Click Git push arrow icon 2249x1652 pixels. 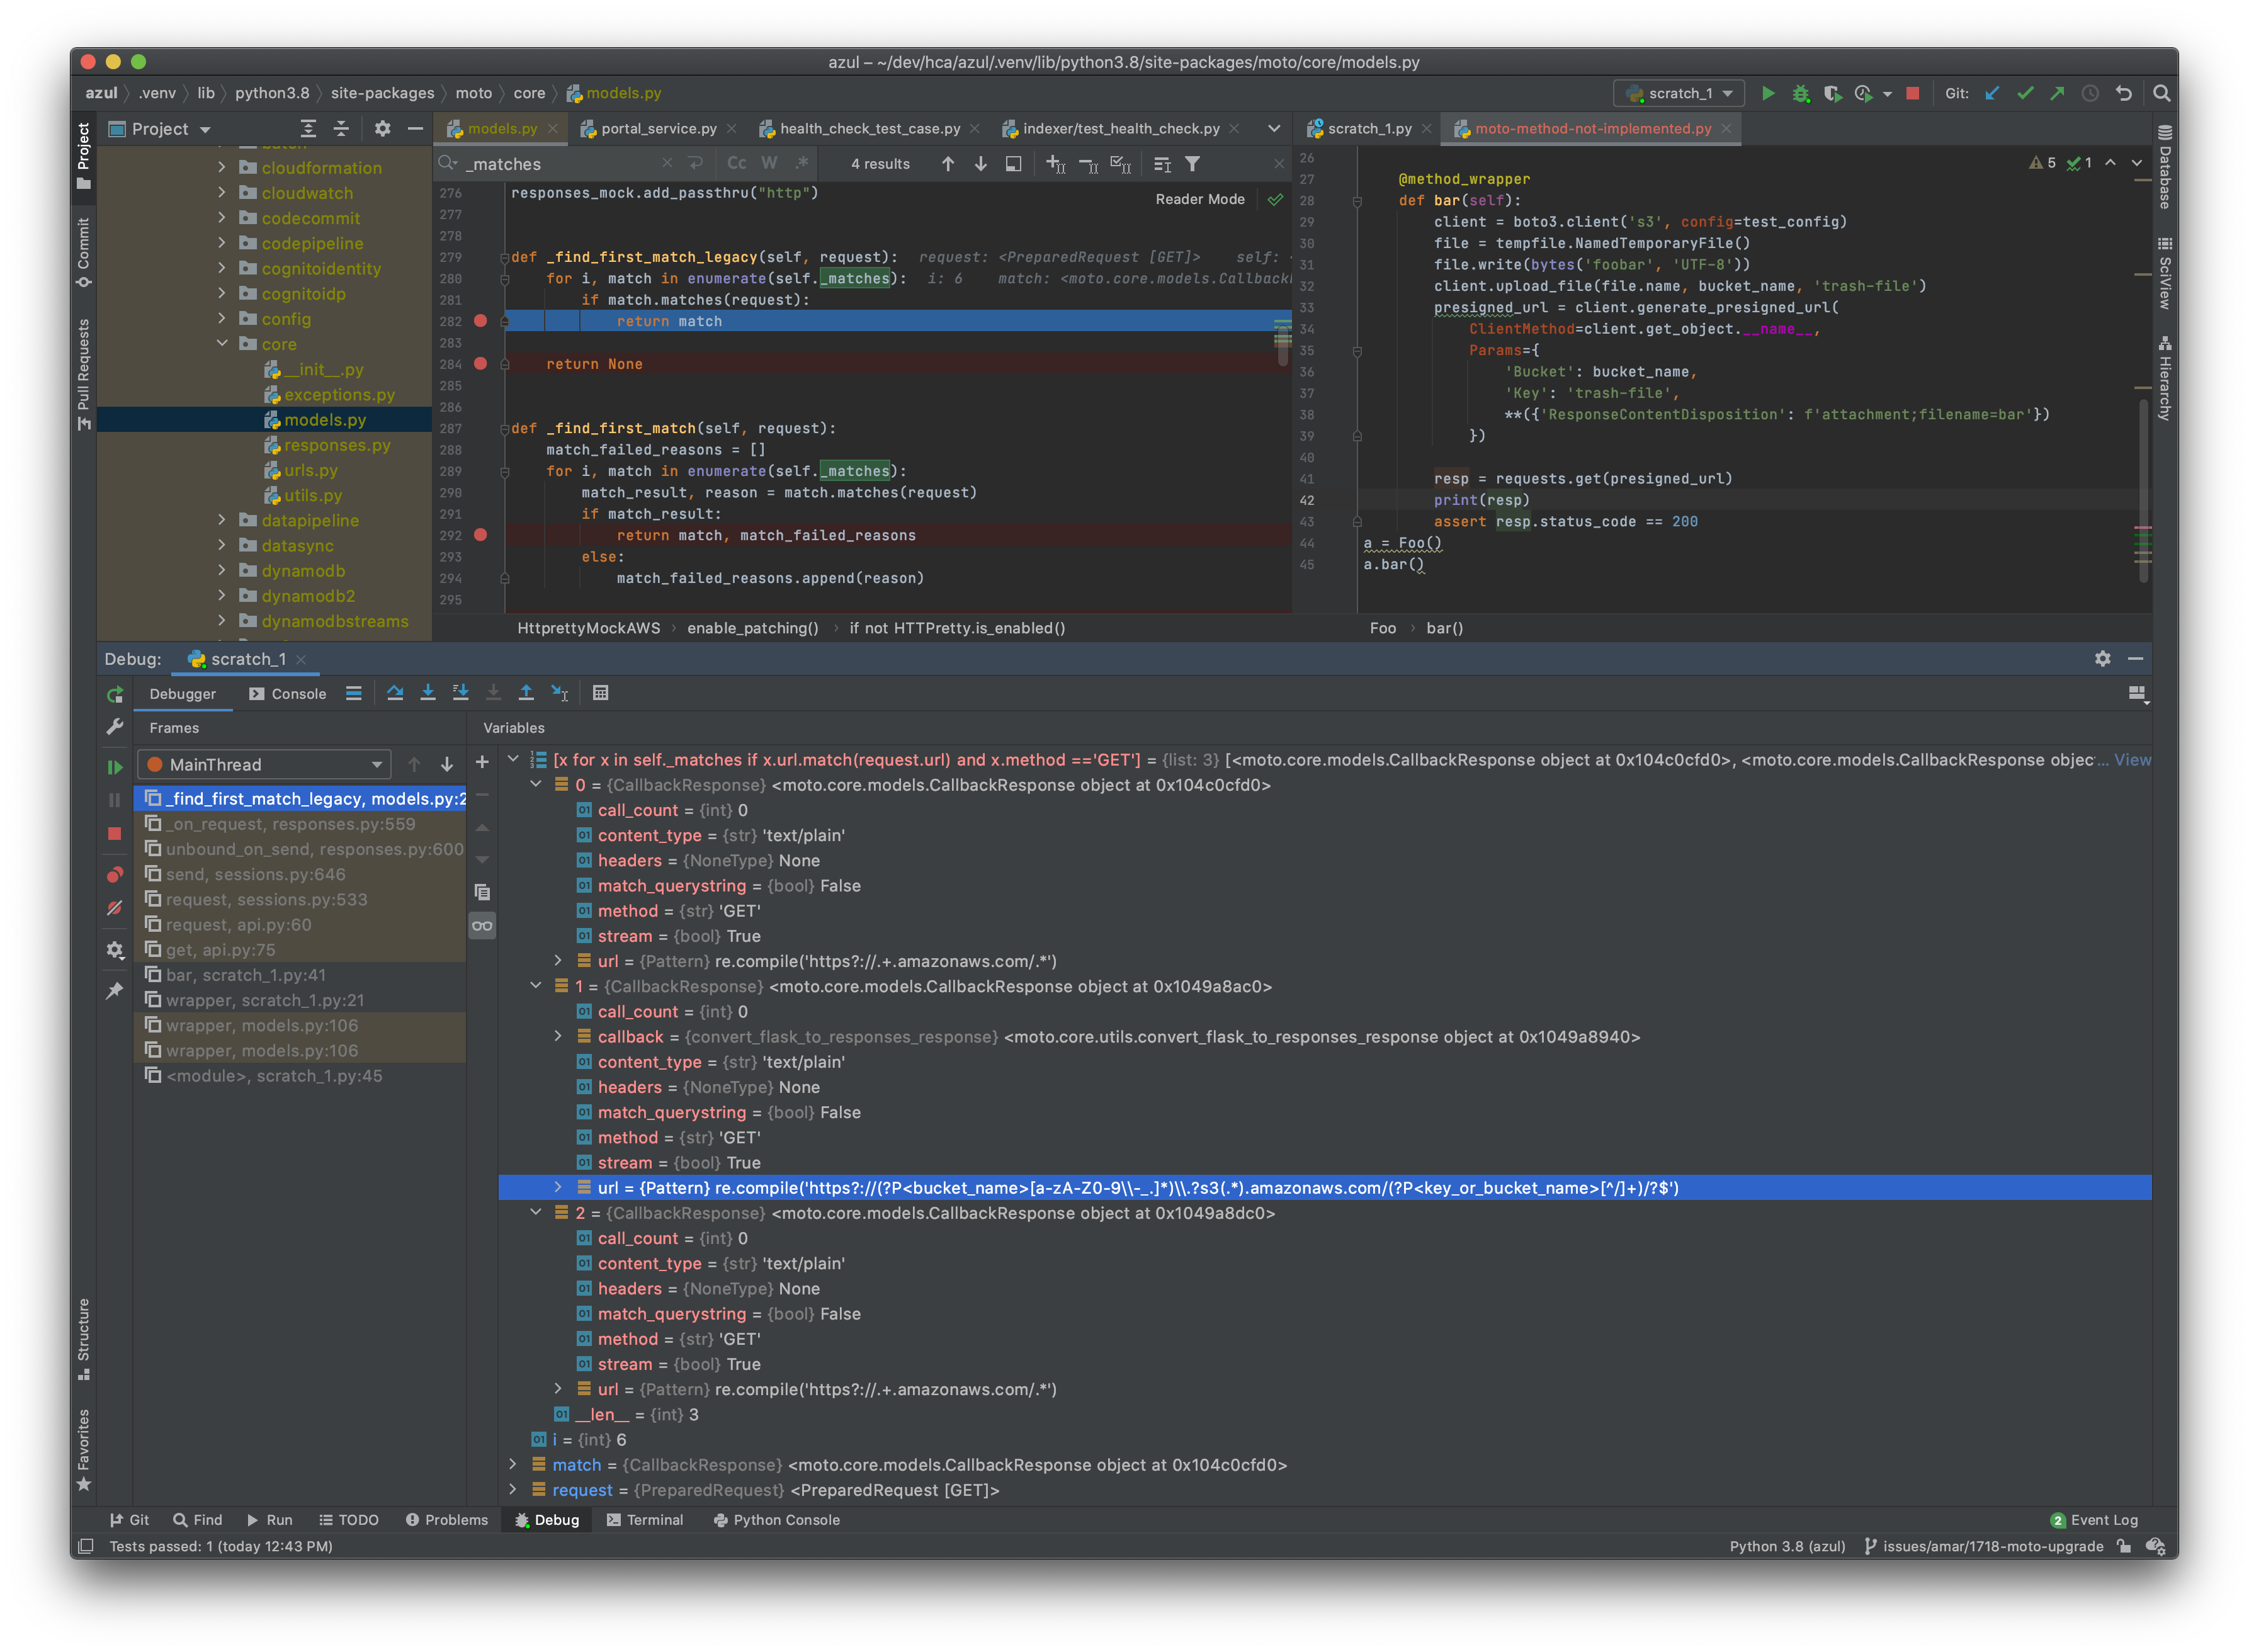point(2057,93)
